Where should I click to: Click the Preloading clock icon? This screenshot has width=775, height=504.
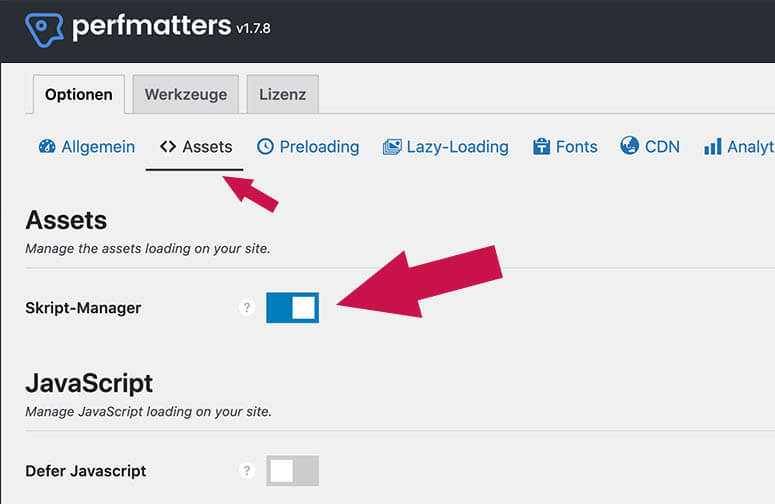click(x=265, y=146)
